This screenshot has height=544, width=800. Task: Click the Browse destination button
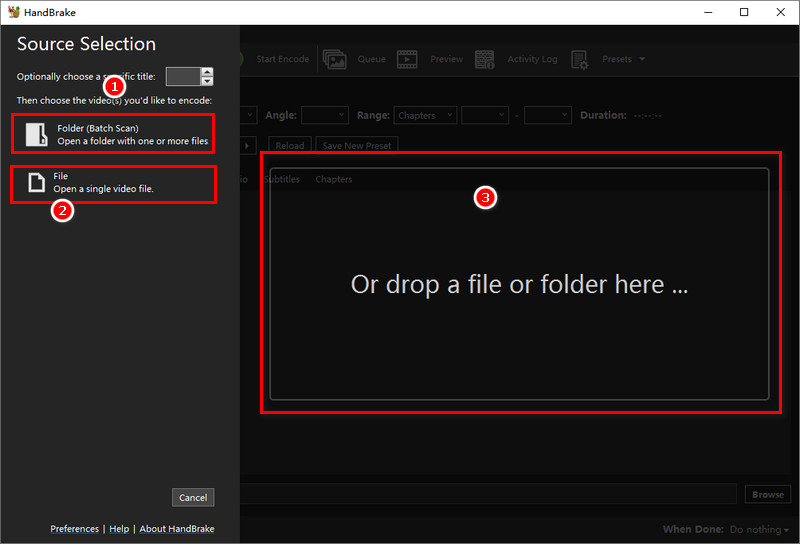768,494
